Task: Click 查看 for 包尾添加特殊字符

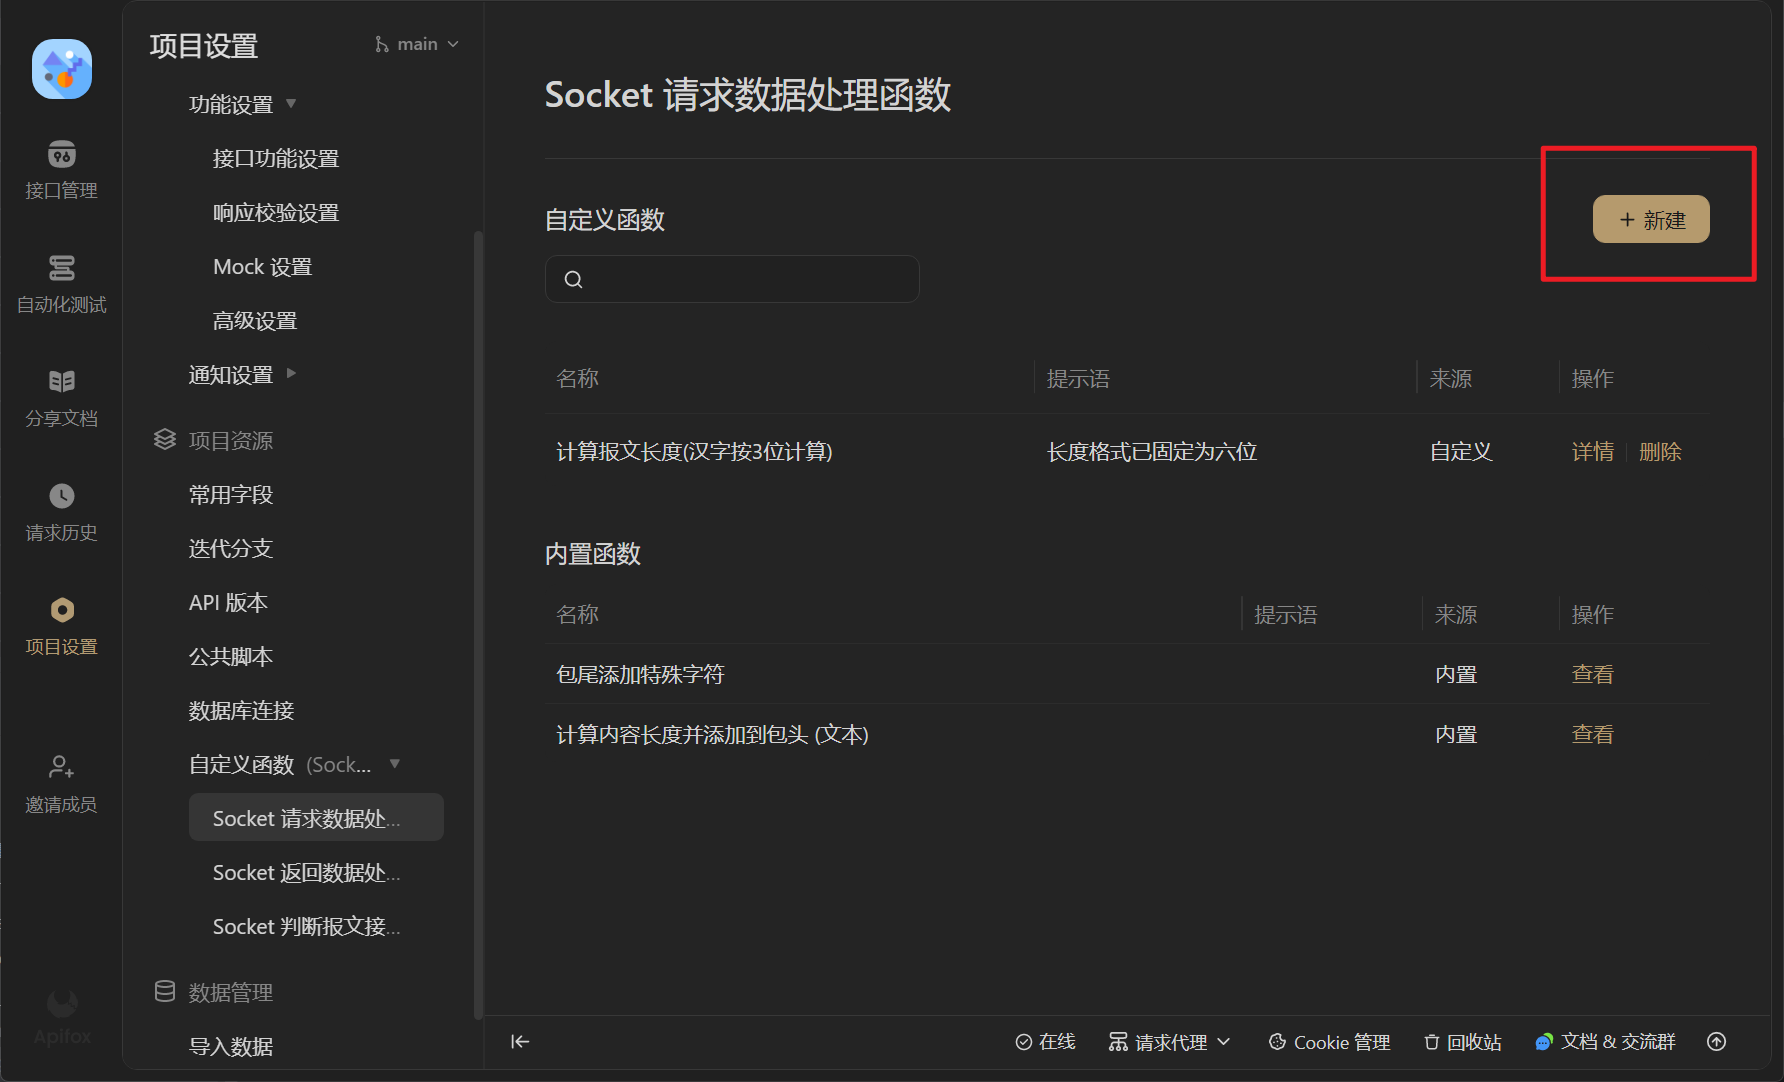Action: pos(1592,674)
